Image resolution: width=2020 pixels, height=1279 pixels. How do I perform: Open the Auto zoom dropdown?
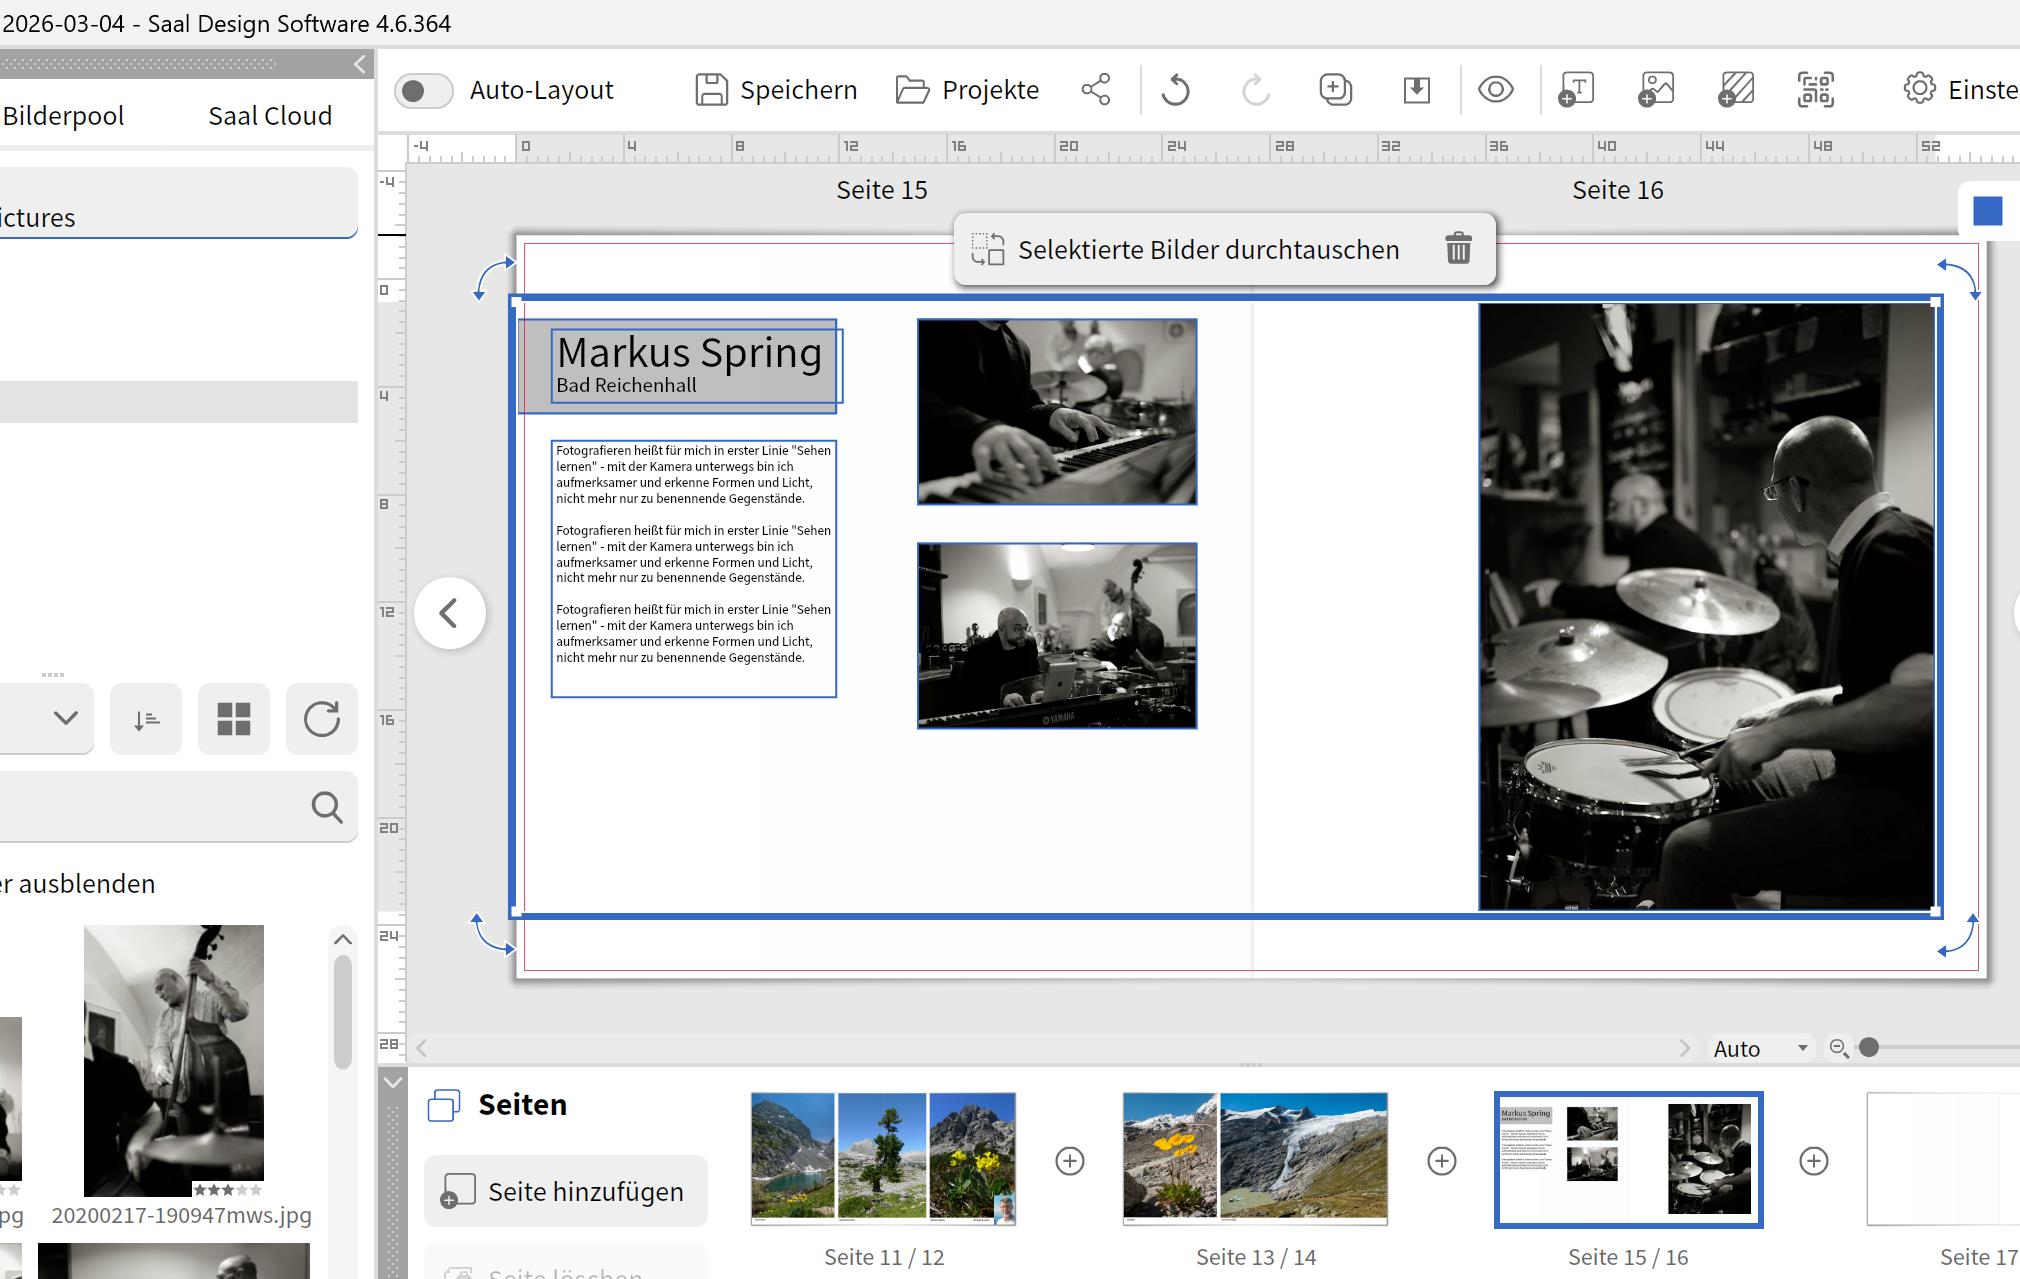(x=1760, y=1048)
